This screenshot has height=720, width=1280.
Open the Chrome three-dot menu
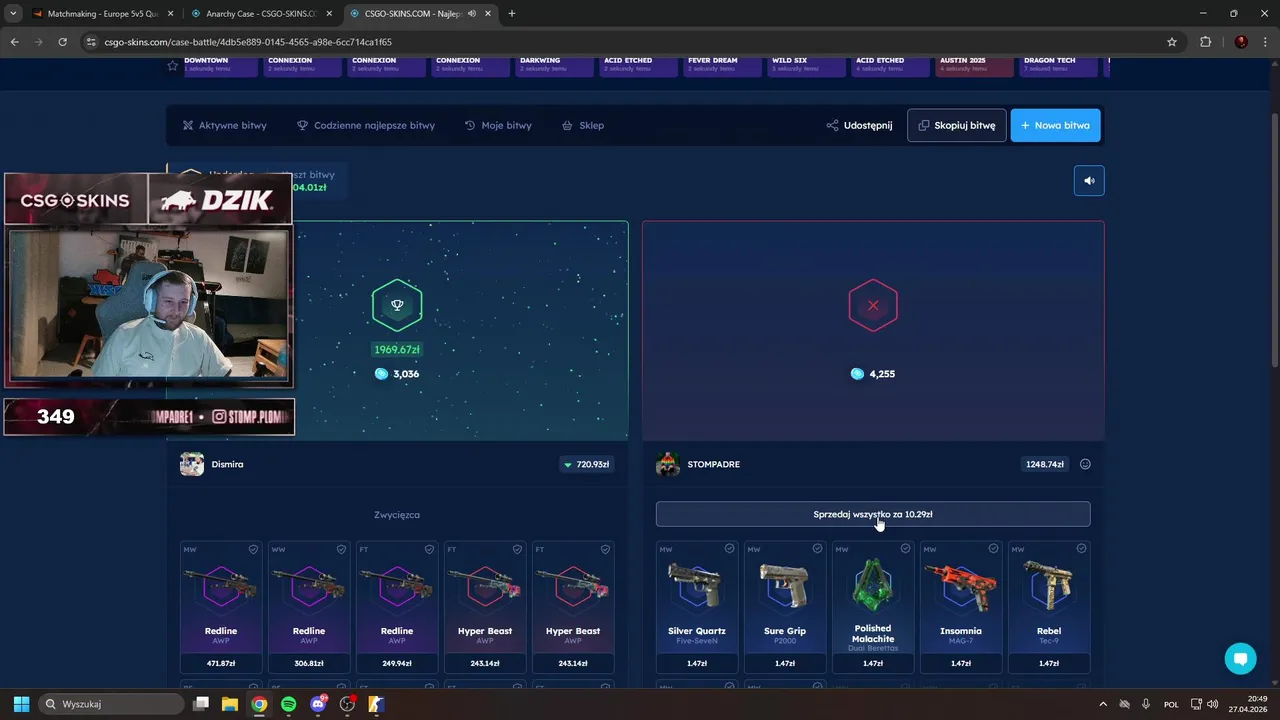click(1265, 42)
